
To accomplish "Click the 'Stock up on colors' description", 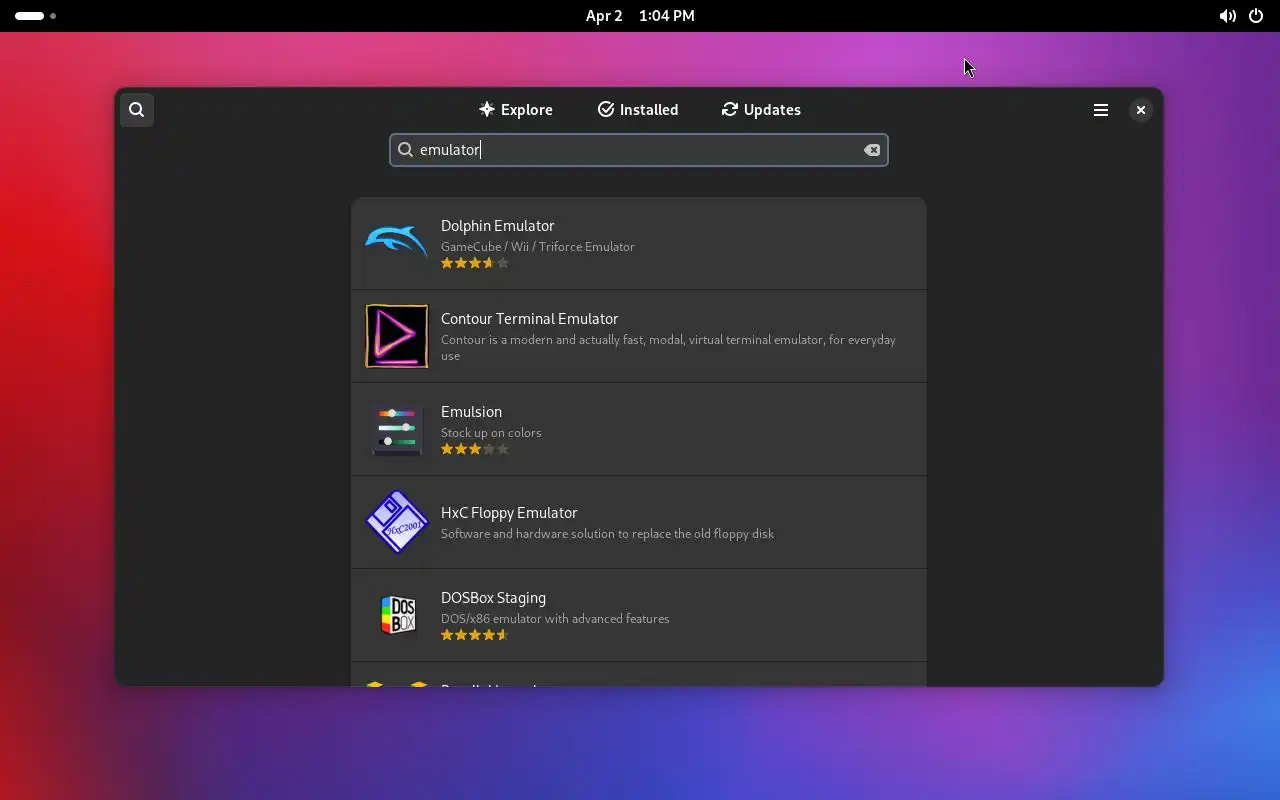I will pyautogui.click(x=491, y=433).
